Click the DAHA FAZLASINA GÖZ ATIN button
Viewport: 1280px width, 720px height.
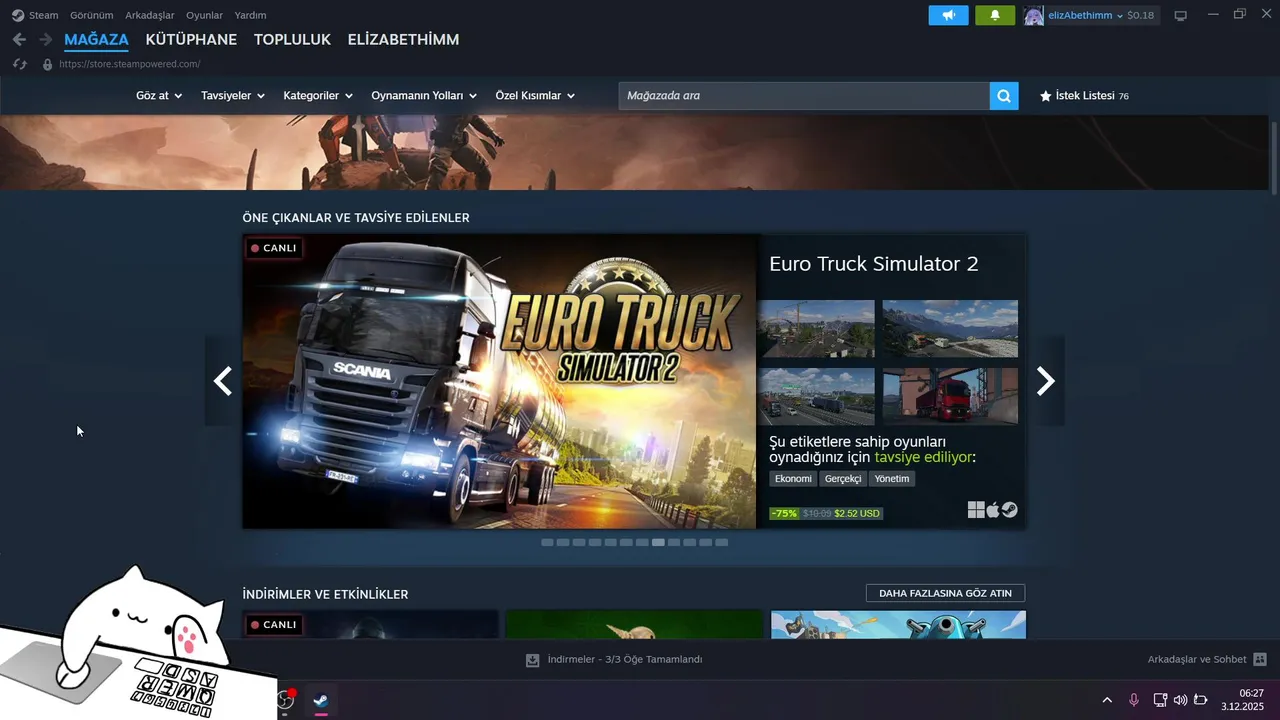pyautogui.click(x=945, y=593)
